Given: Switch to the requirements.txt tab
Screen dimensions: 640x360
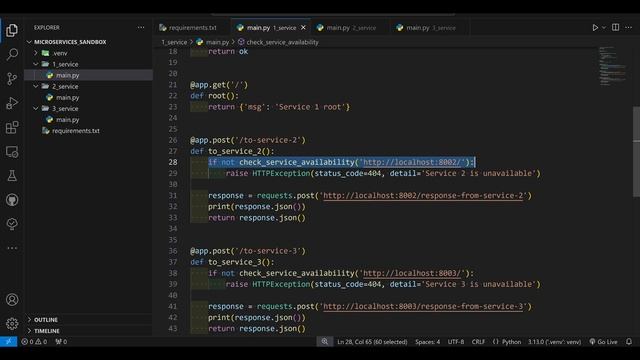Looking at the screenshot, I should (x=192, y=28).
